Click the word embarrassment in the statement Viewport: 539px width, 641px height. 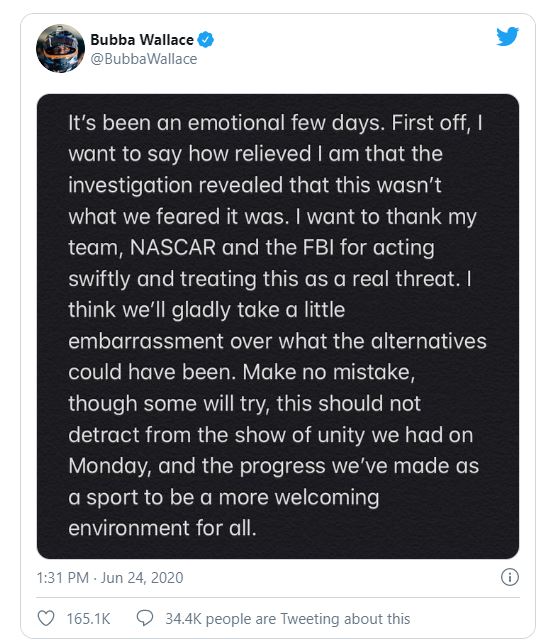click(146, 341)
